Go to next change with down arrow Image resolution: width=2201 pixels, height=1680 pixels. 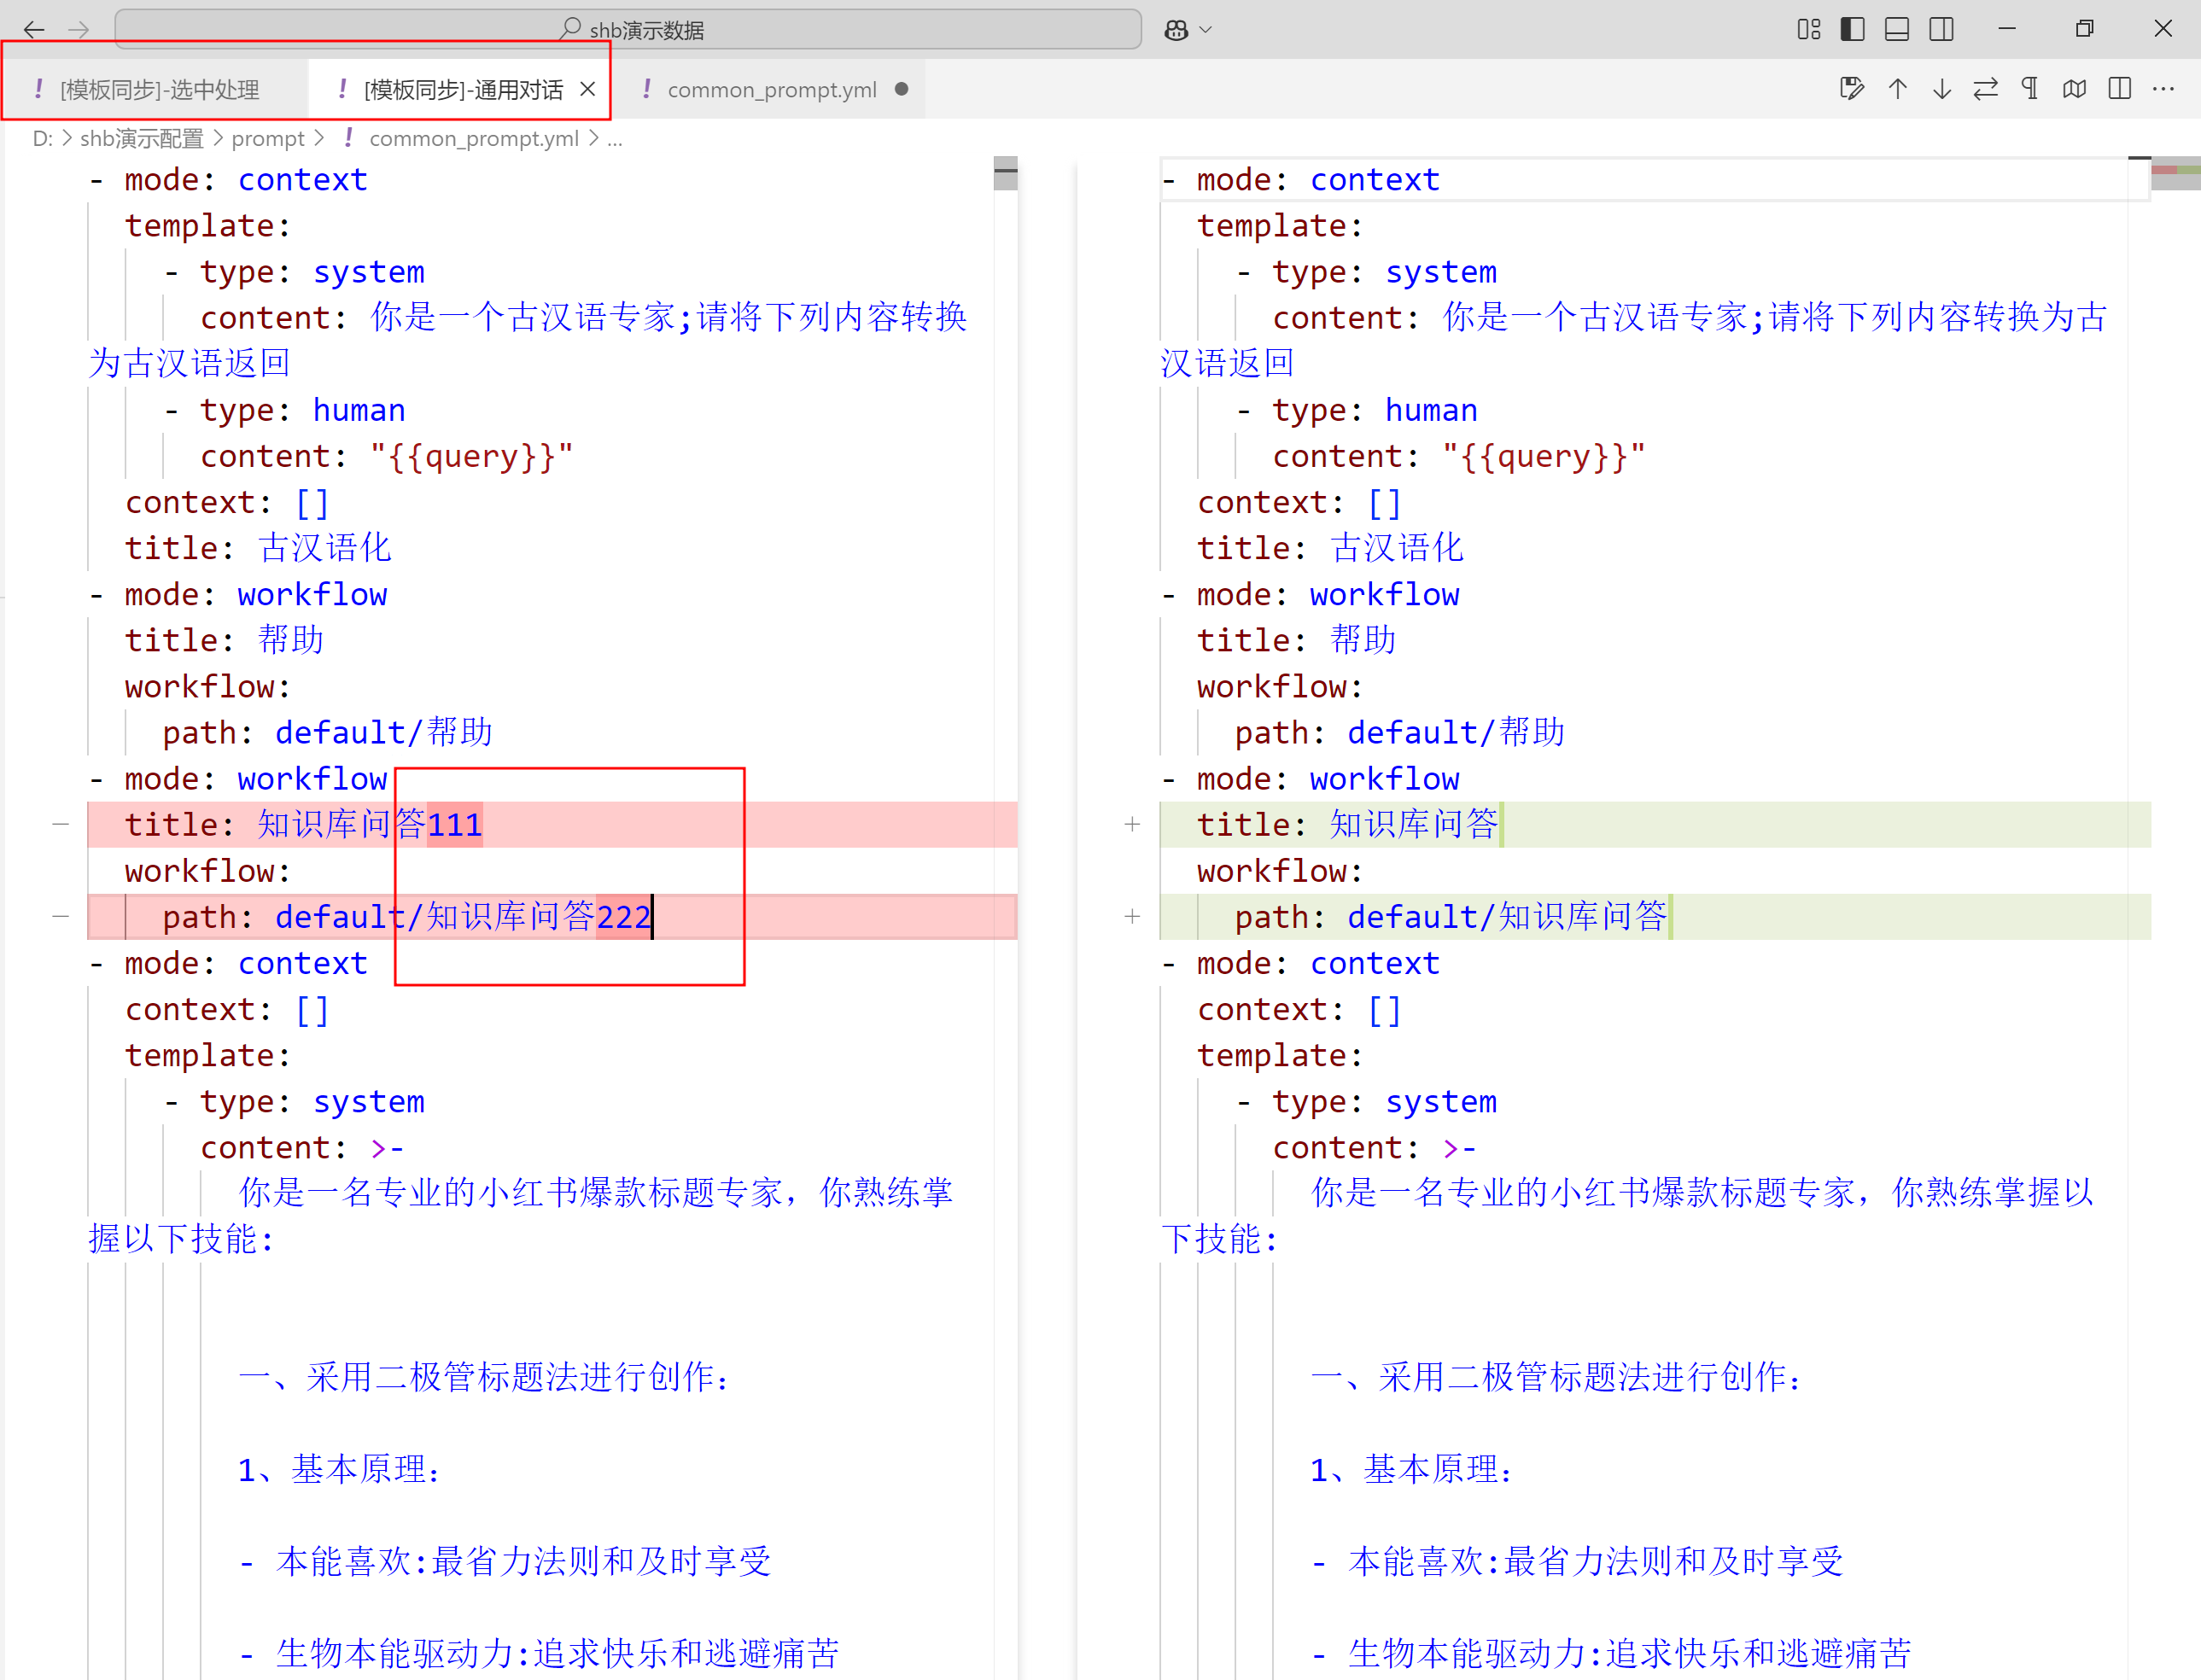pos(1941,89)
